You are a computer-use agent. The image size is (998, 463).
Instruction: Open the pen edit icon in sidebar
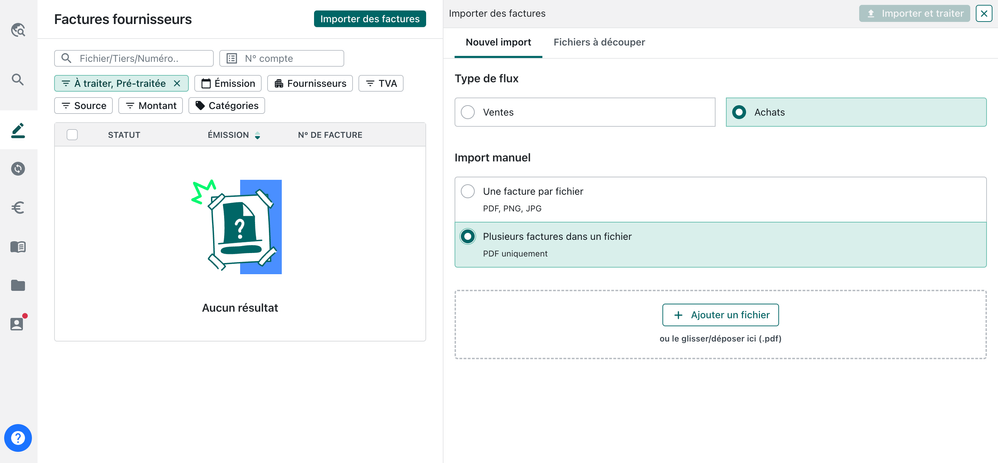(18, 130)
